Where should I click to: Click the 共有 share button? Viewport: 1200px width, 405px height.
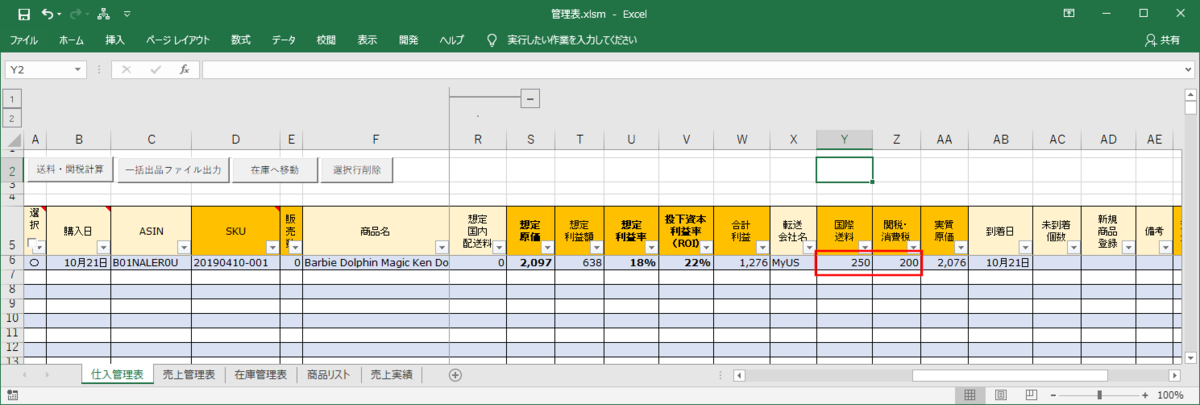1161,40
